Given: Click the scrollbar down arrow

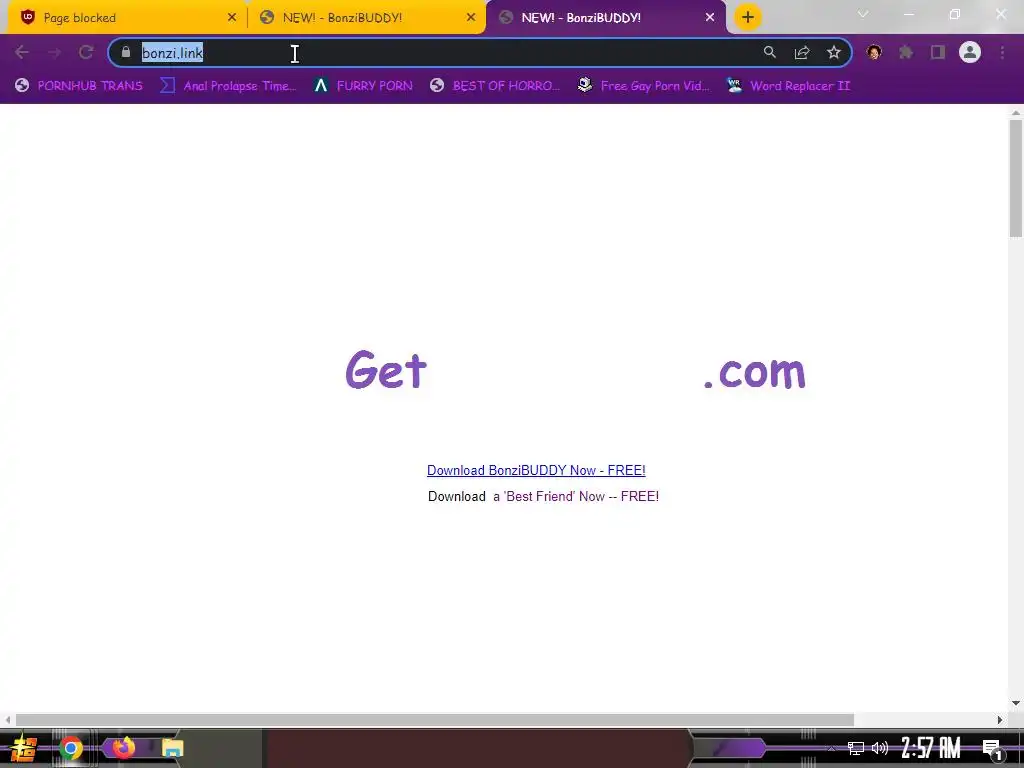Looking at the screenshot, I should 1016,703.
